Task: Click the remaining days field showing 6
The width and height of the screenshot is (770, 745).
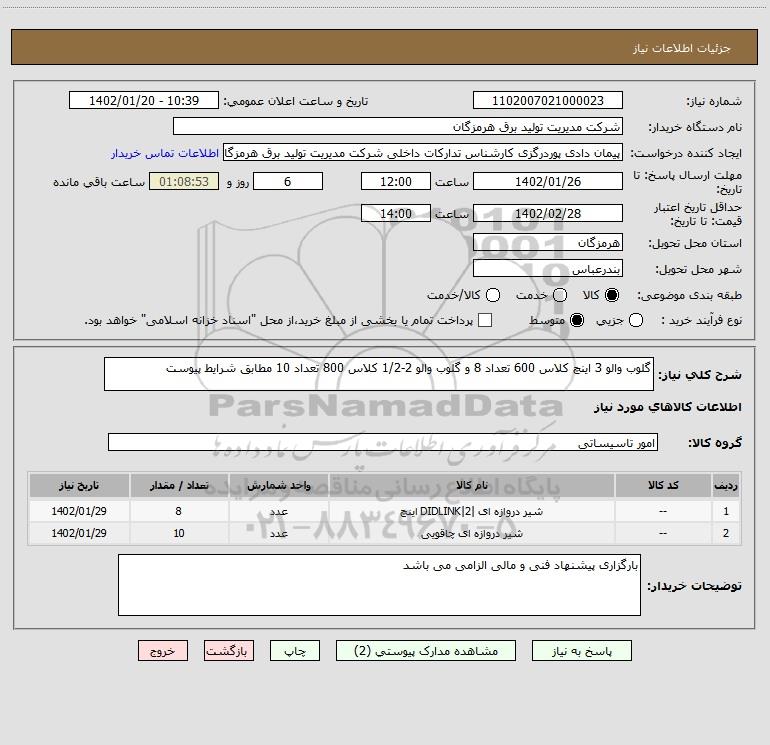Action: tap(288, 181)
